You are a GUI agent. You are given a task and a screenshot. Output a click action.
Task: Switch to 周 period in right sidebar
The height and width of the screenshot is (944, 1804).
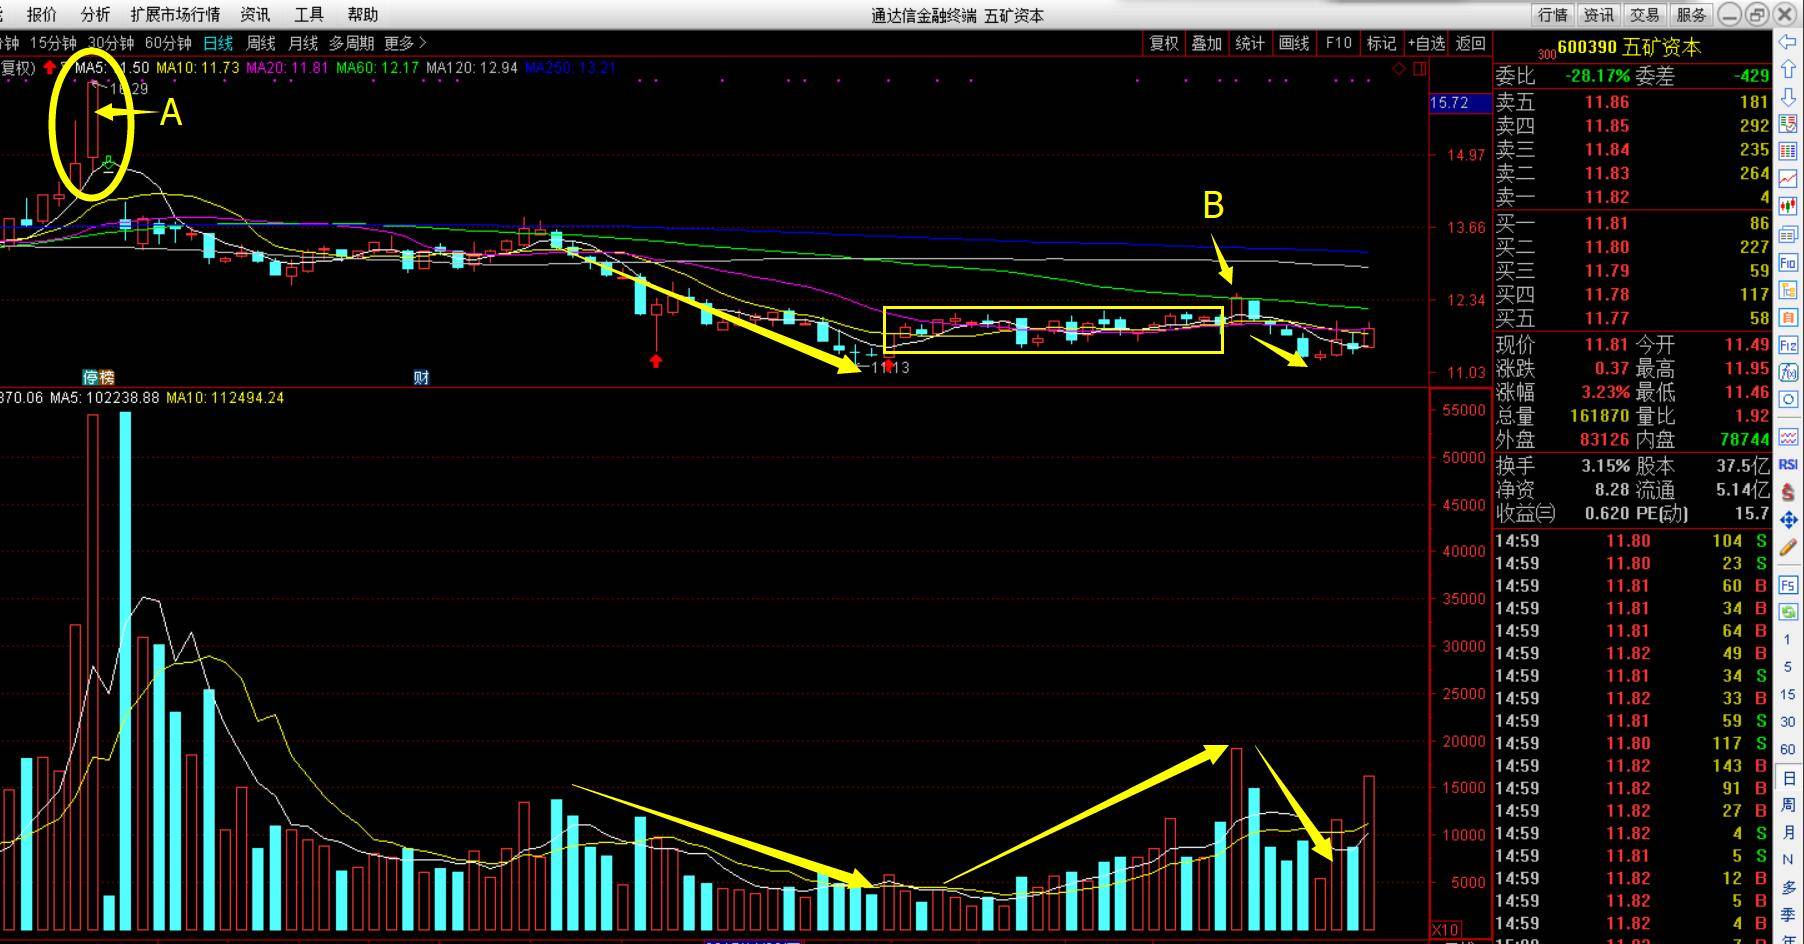tap(1787, 805)
